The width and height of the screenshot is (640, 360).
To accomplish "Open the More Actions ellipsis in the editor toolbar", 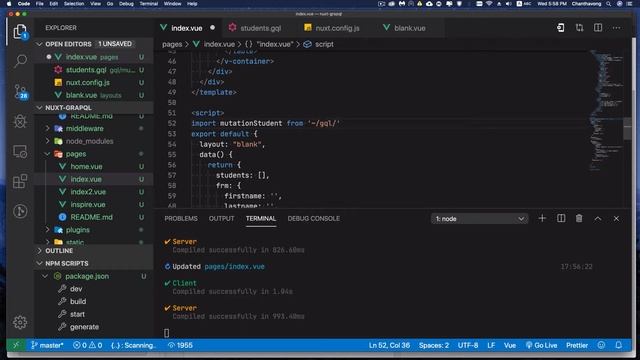I will coord(616,28).
